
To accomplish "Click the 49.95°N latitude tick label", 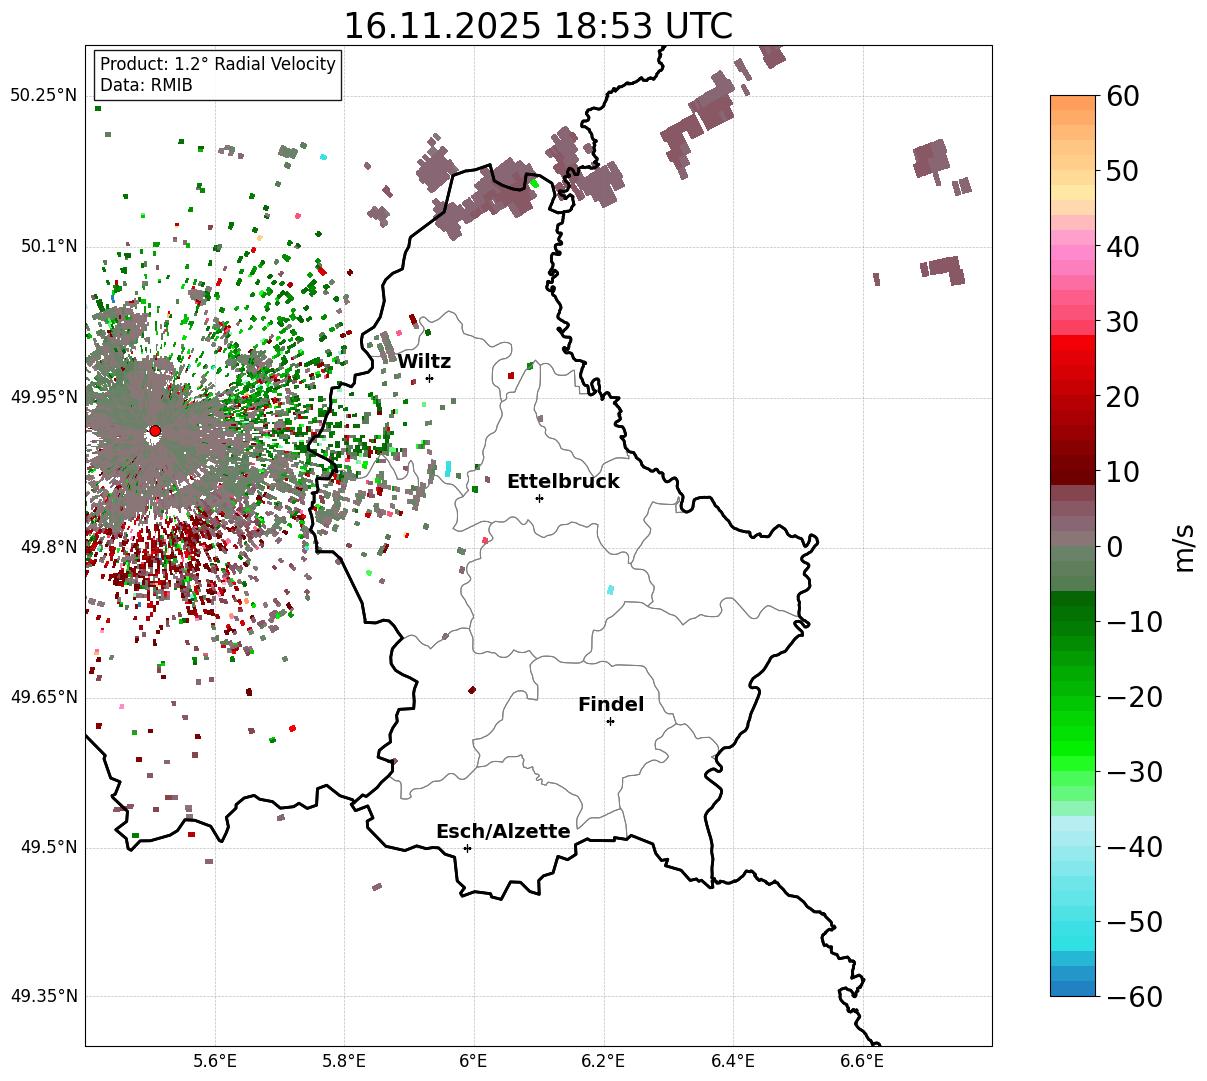I will pyautogui.click(x=44, y=397).
